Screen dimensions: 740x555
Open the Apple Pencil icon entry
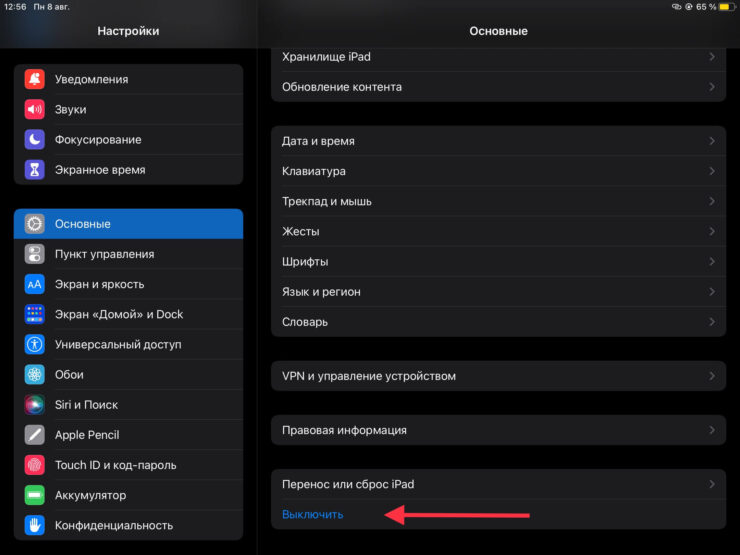35,435
